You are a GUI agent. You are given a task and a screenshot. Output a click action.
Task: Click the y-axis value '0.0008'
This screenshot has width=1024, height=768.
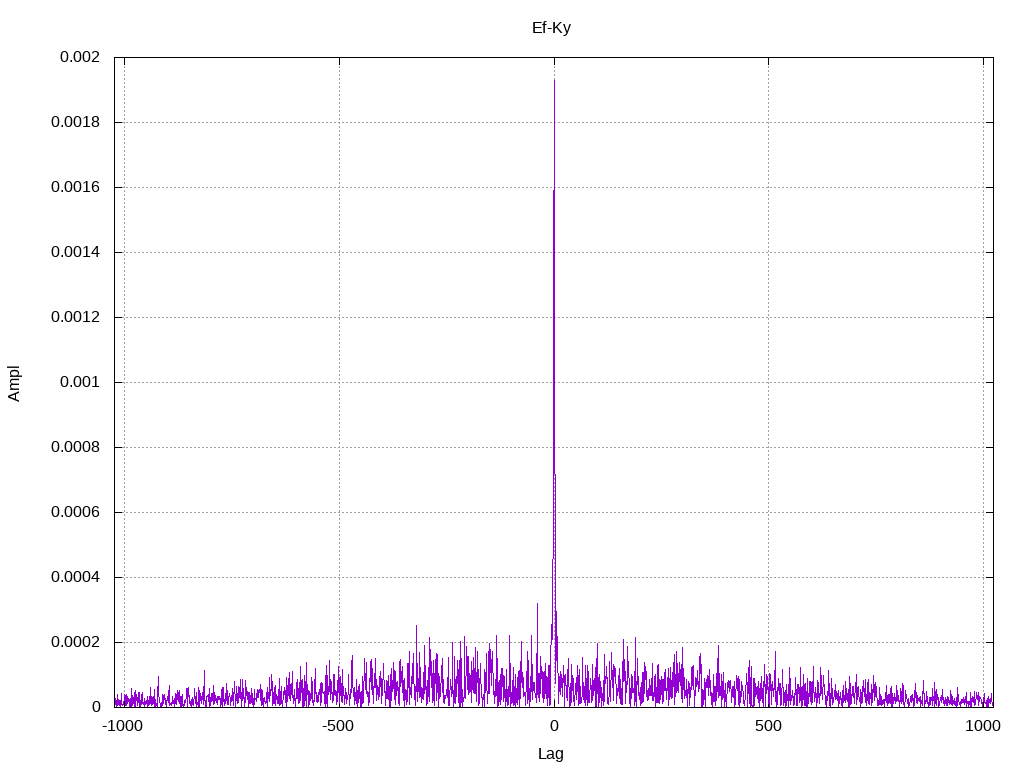click(x=75, y=447)
